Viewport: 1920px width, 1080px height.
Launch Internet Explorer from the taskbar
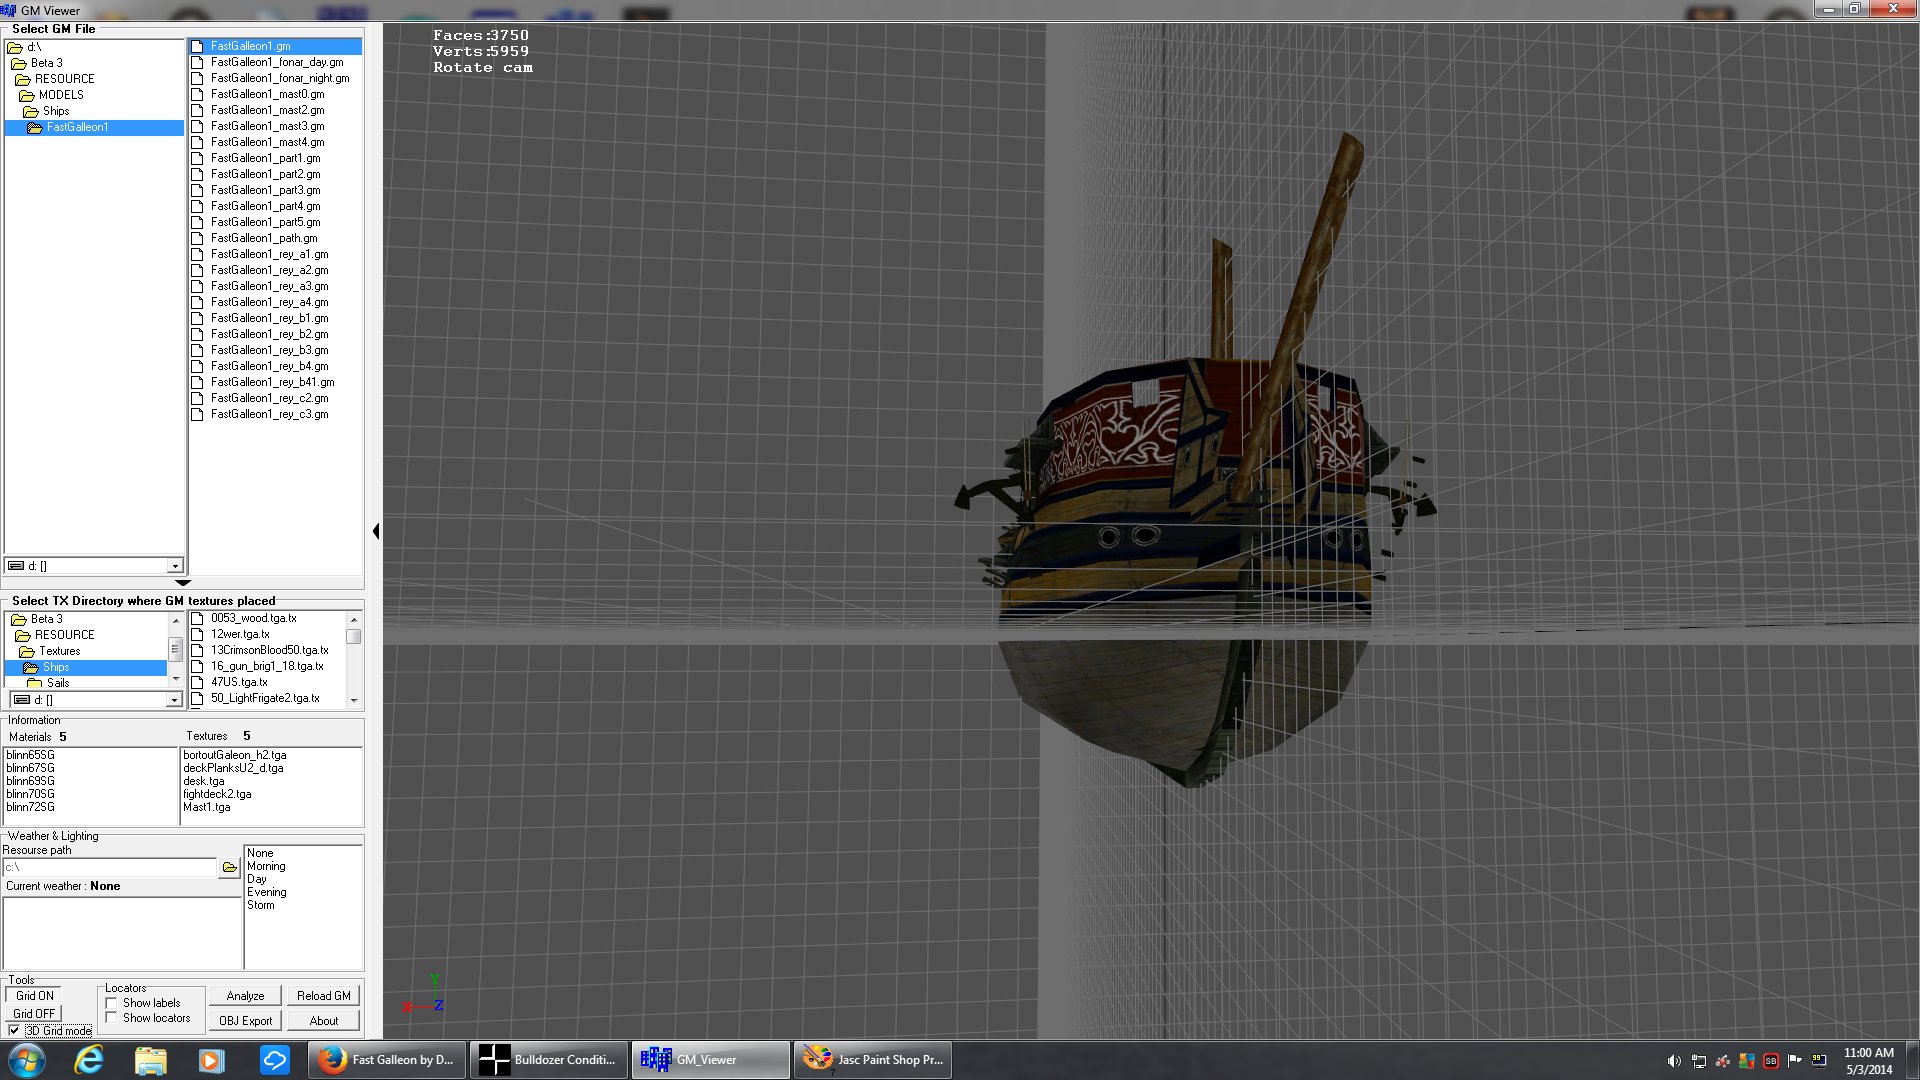pyautogui.click(x=89, y=1060)
